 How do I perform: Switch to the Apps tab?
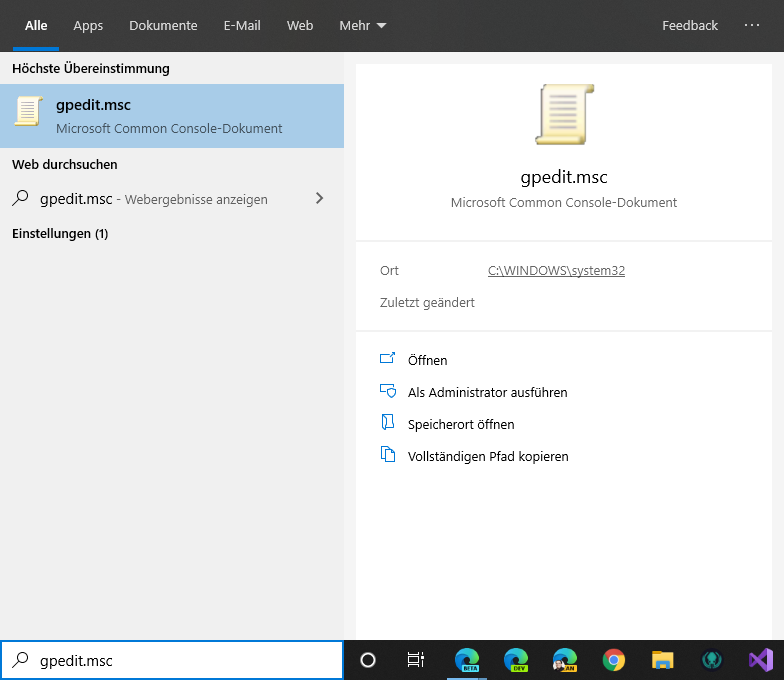click(x=88, y=26)
